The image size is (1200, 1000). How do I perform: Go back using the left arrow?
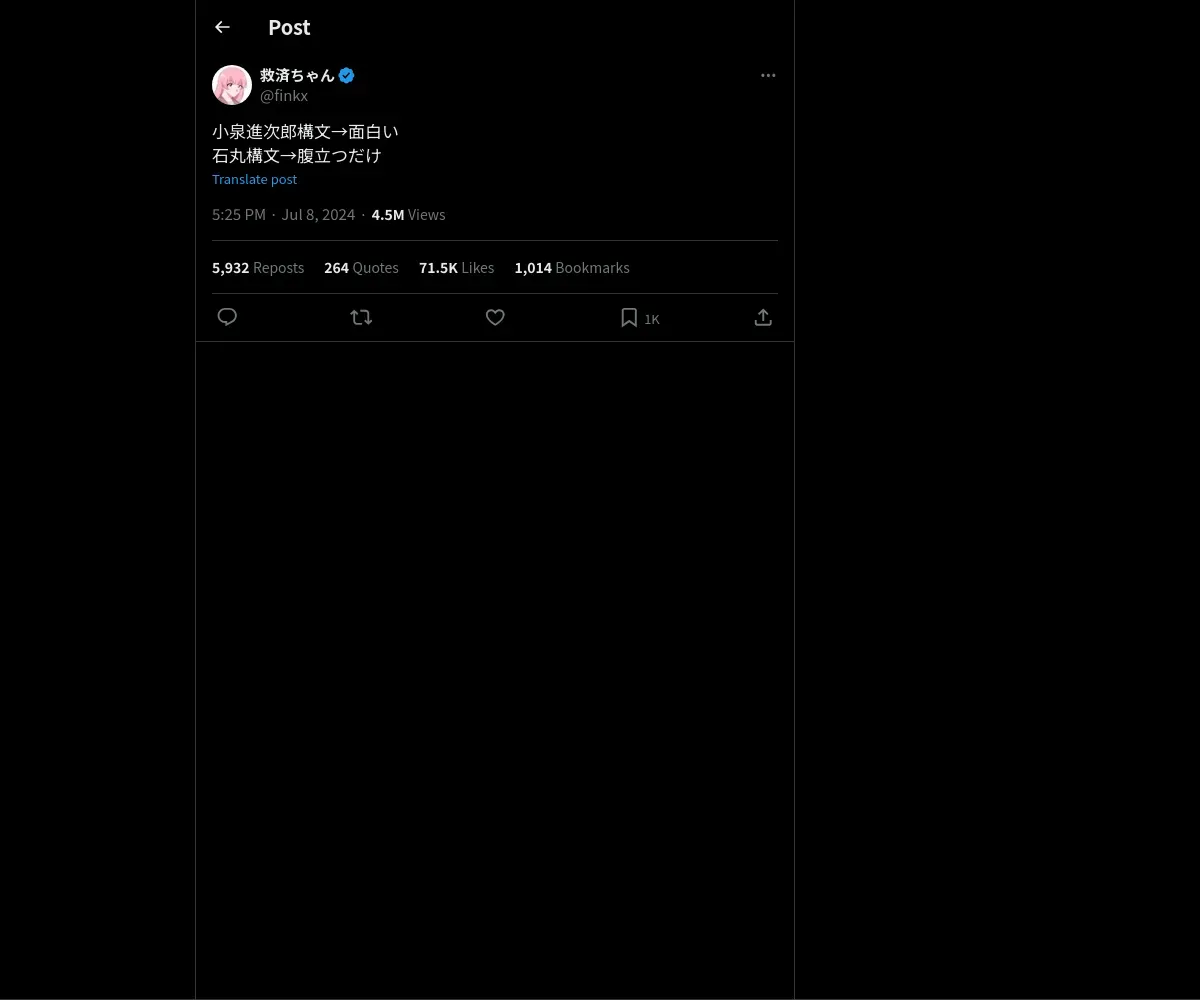pos(222,28)
